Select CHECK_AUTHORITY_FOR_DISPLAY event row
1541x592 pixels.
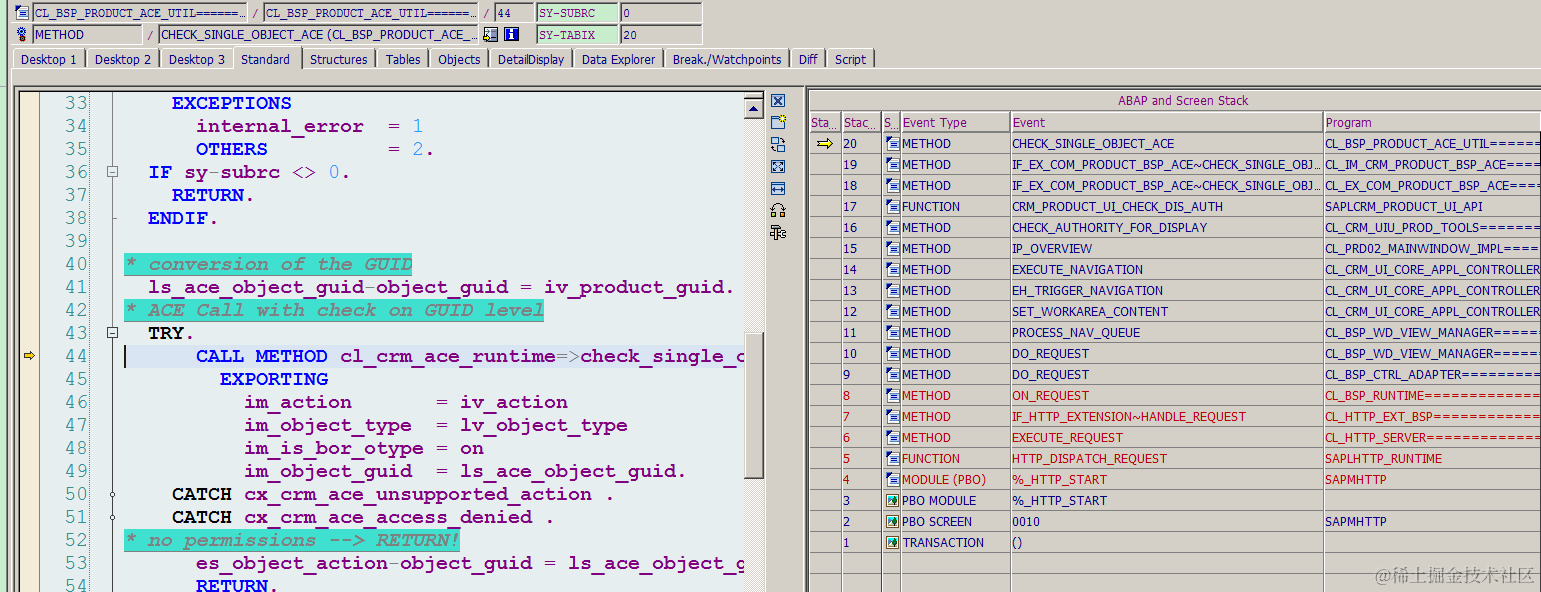1166,228
